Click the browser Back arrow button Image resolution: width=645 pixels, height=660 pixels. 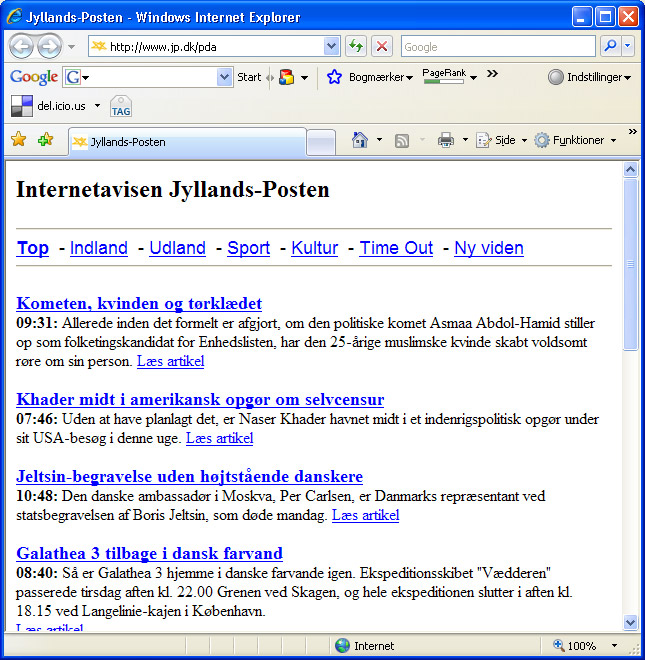click(x=21, y=46)
